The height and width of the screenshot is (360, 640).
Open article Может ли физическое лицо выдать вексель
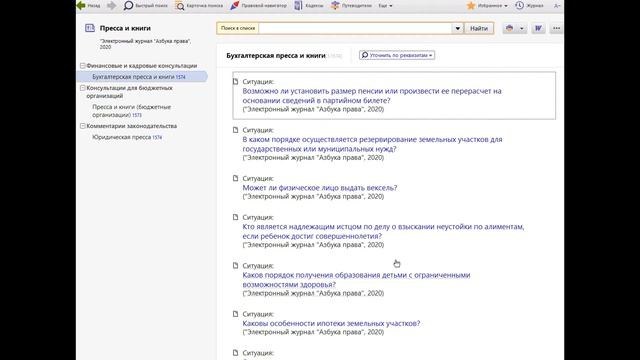(x=320, y=188)
